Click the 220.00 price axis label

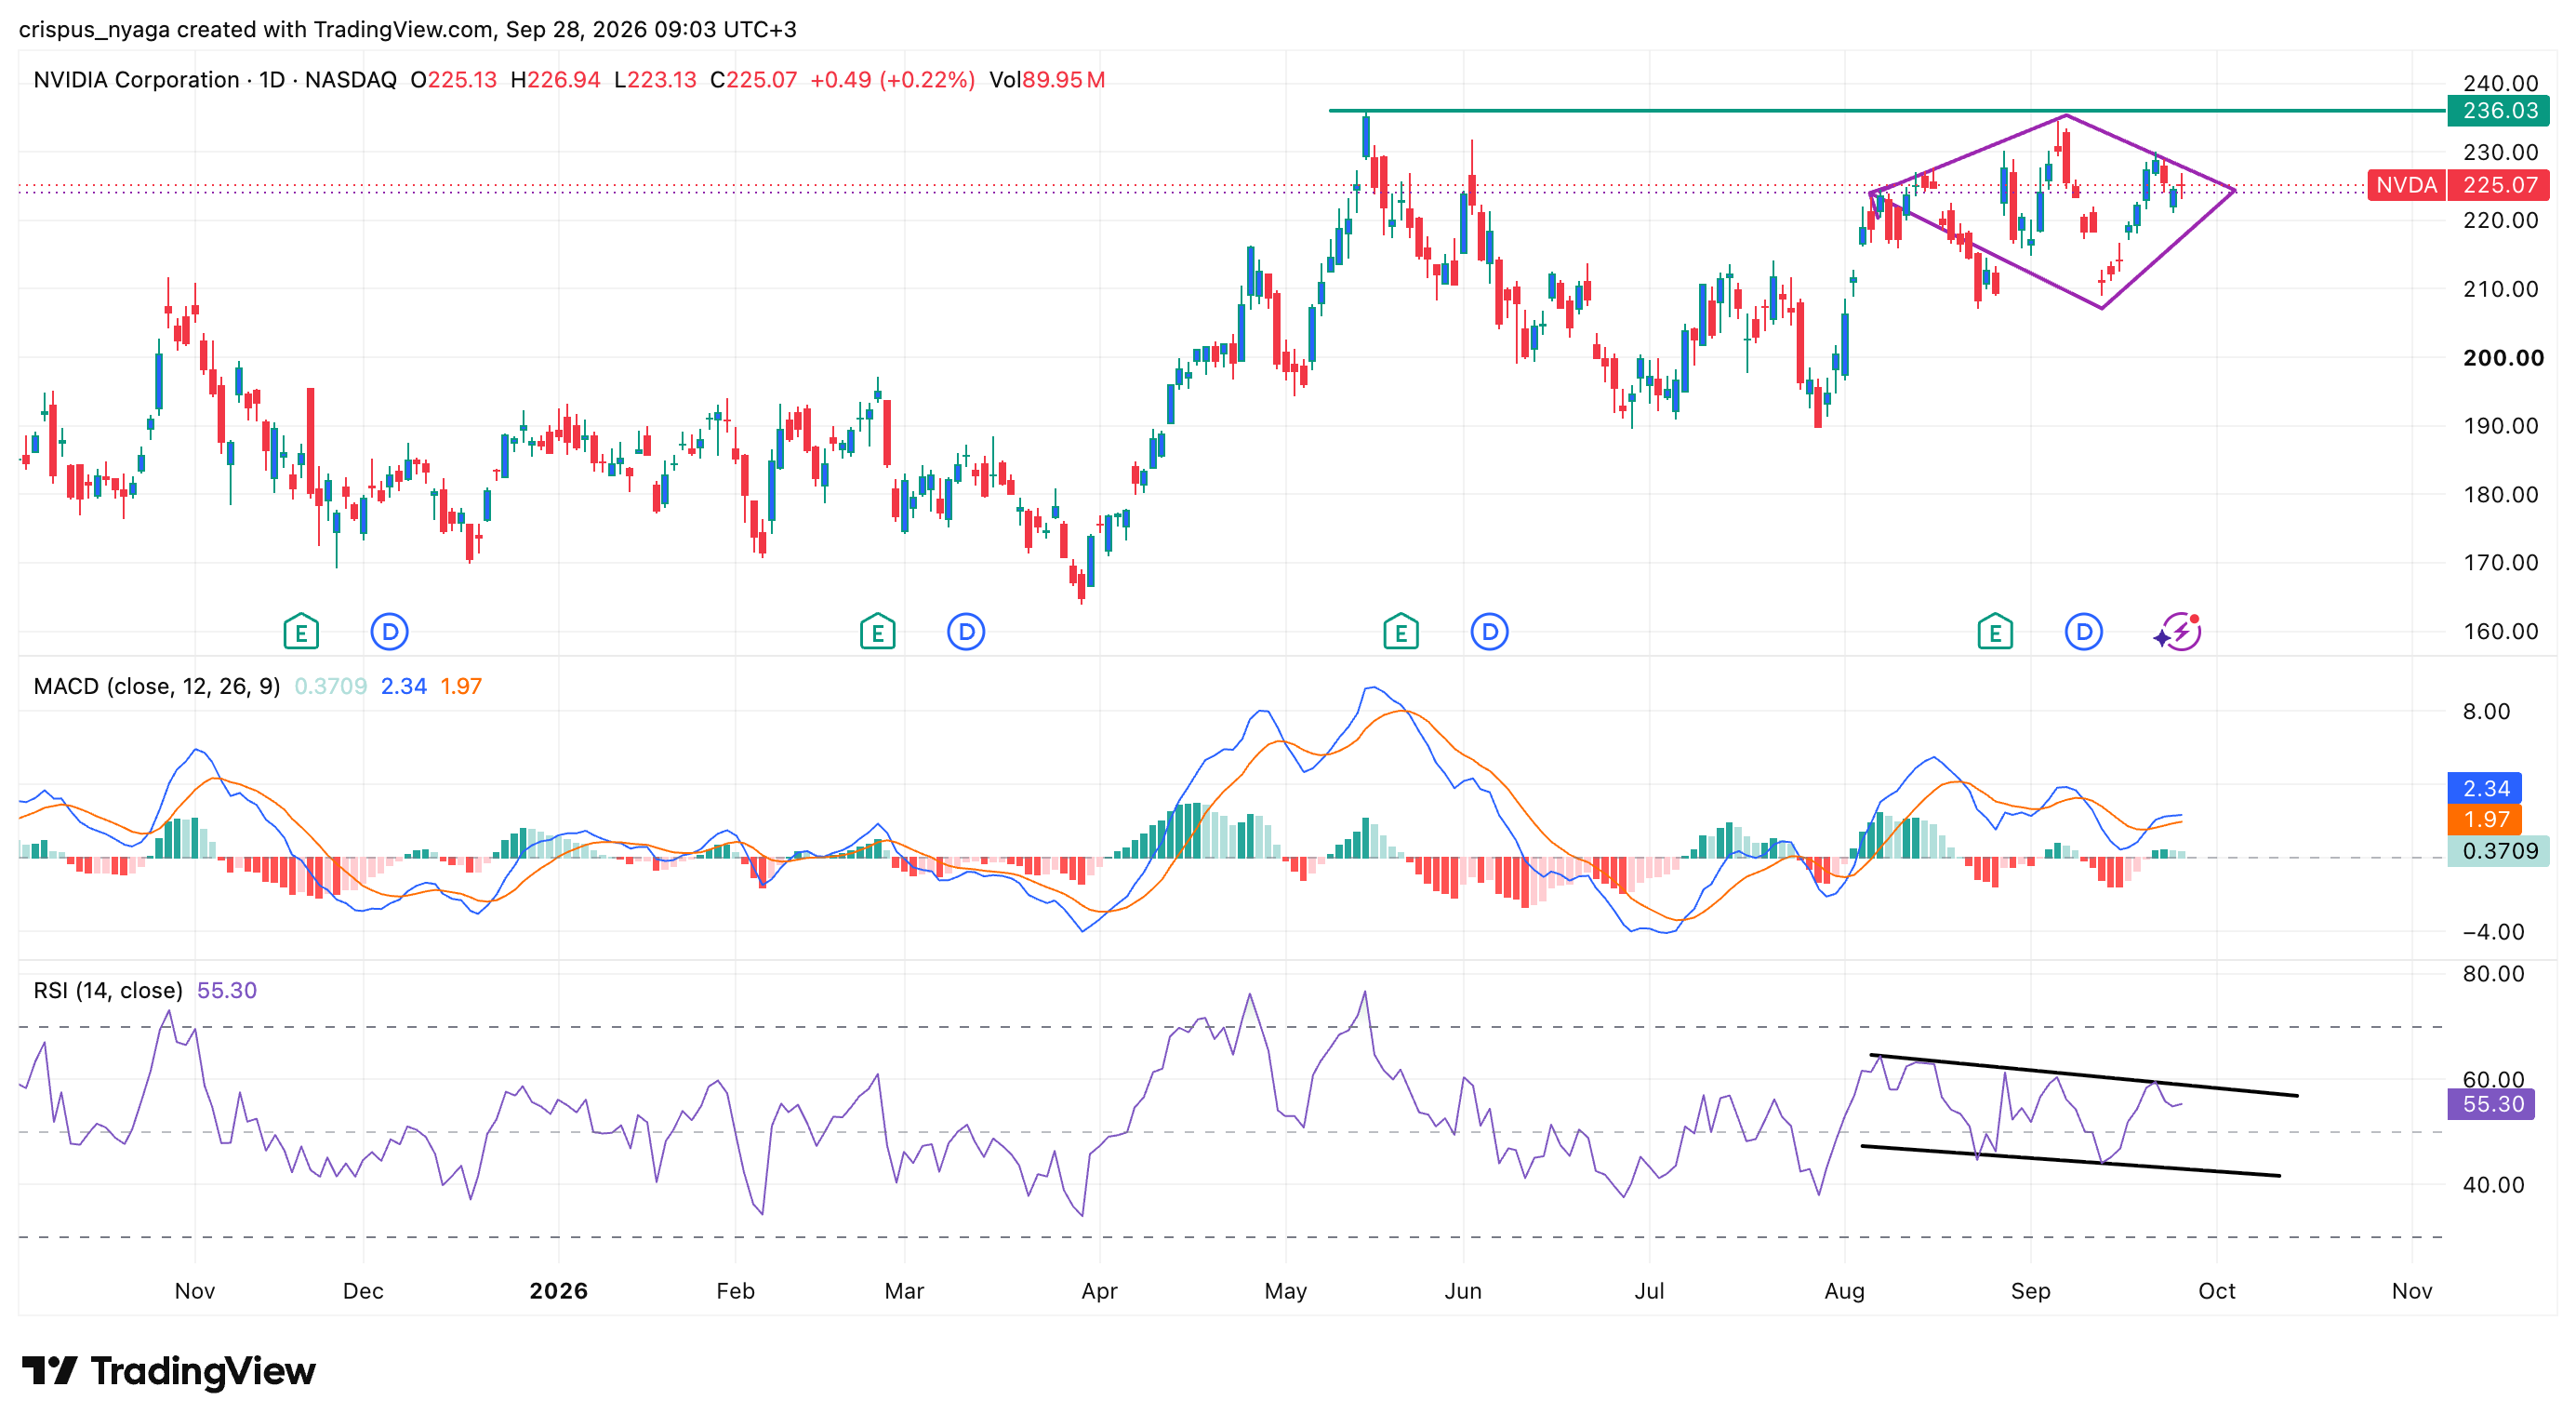2500,220
